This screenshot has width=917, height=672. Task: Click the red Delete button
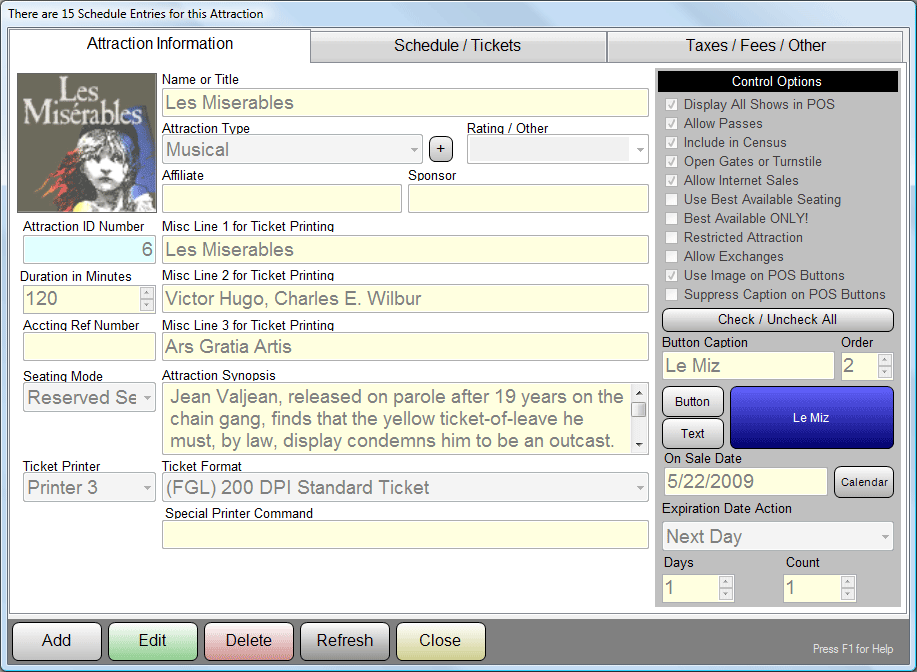249,640
